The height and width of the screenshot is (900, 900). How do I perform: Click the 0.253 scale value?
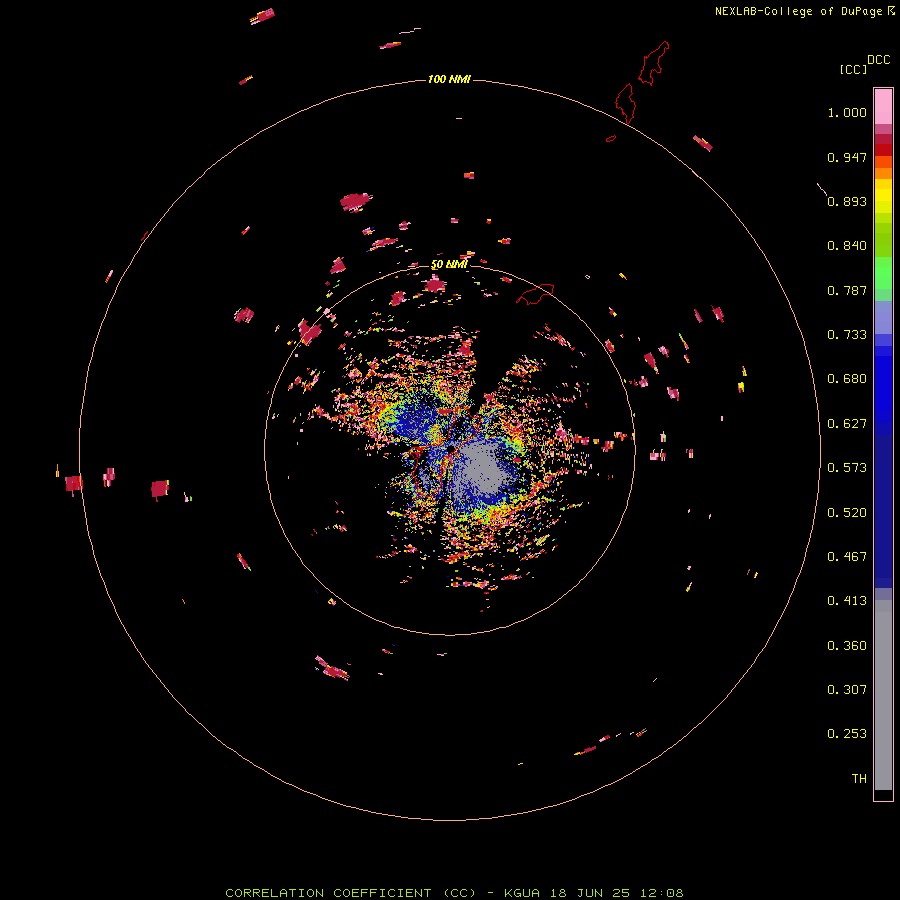pyautogui.click(x=847, y=734)
